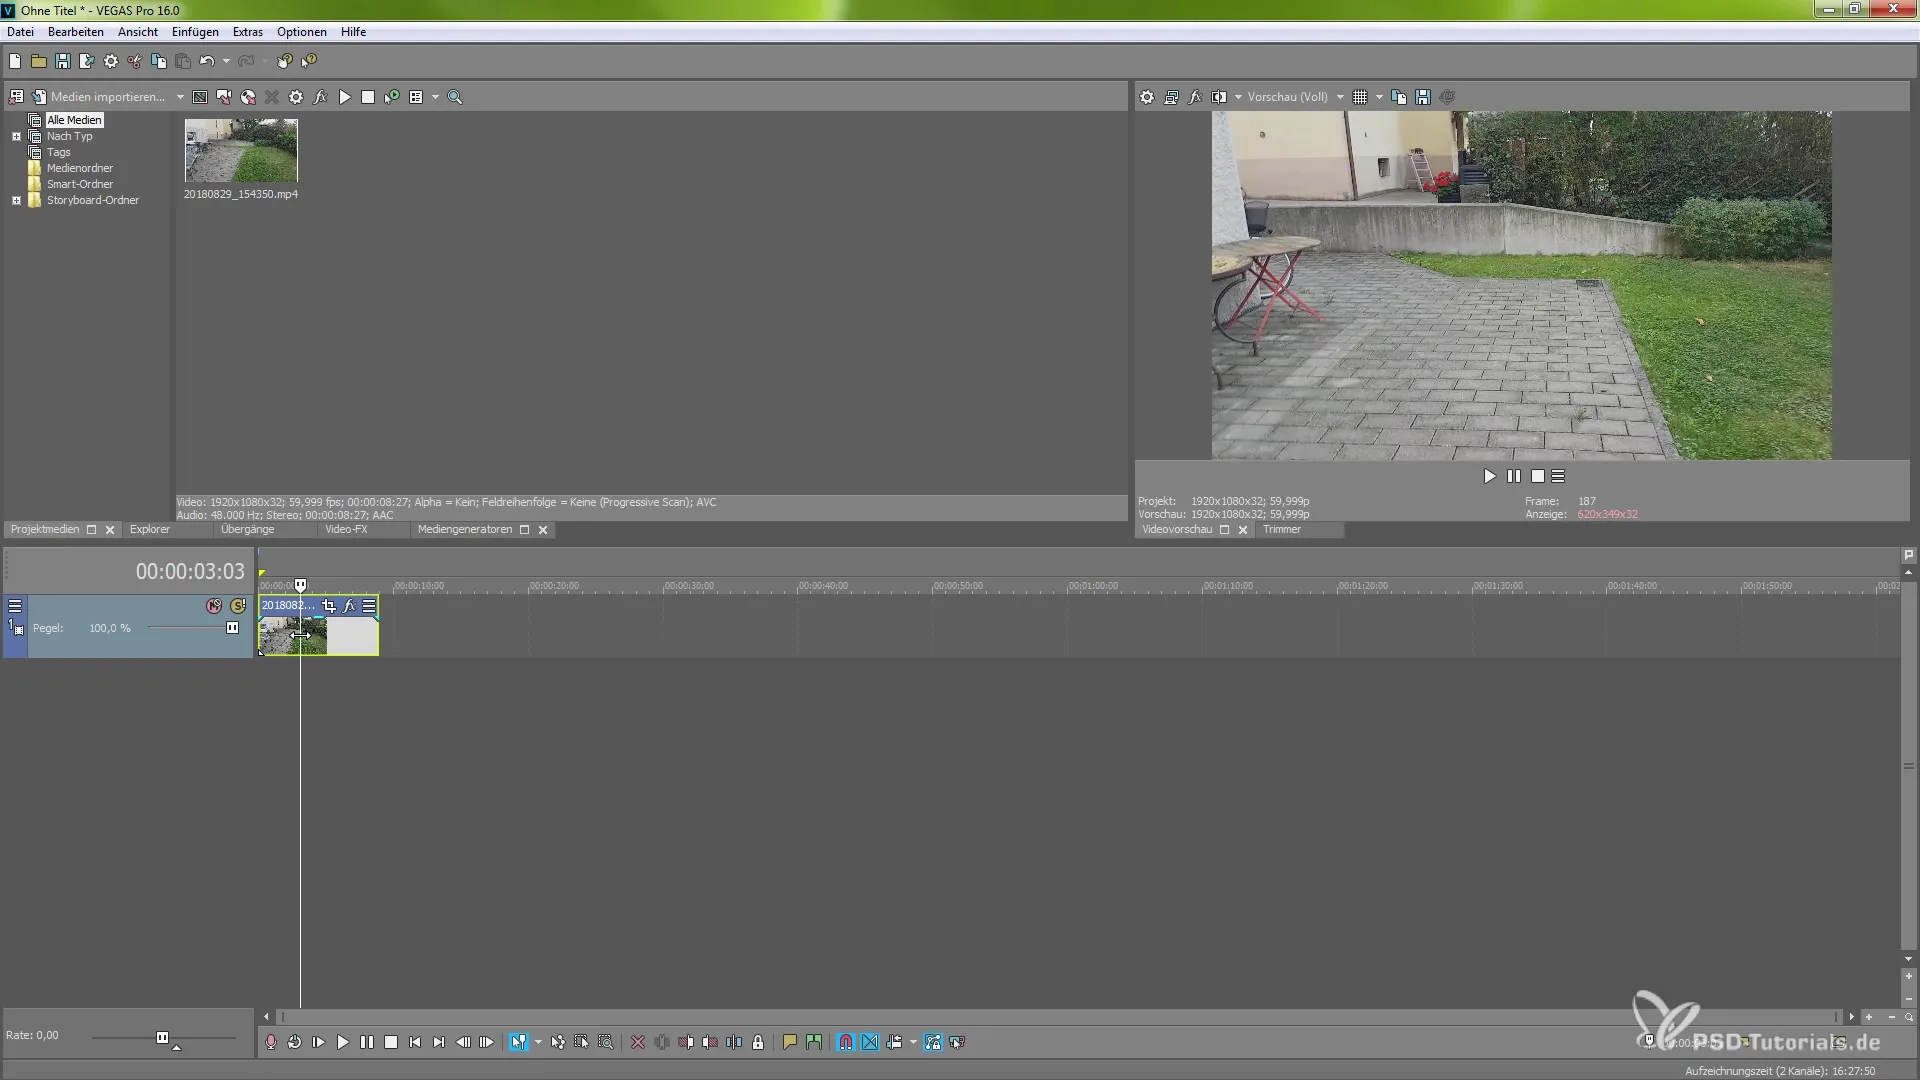The height and width of the screenshot is (1080, 1920).
Task: Cut selection with the scissors icon
Action: tap(135, 61)
